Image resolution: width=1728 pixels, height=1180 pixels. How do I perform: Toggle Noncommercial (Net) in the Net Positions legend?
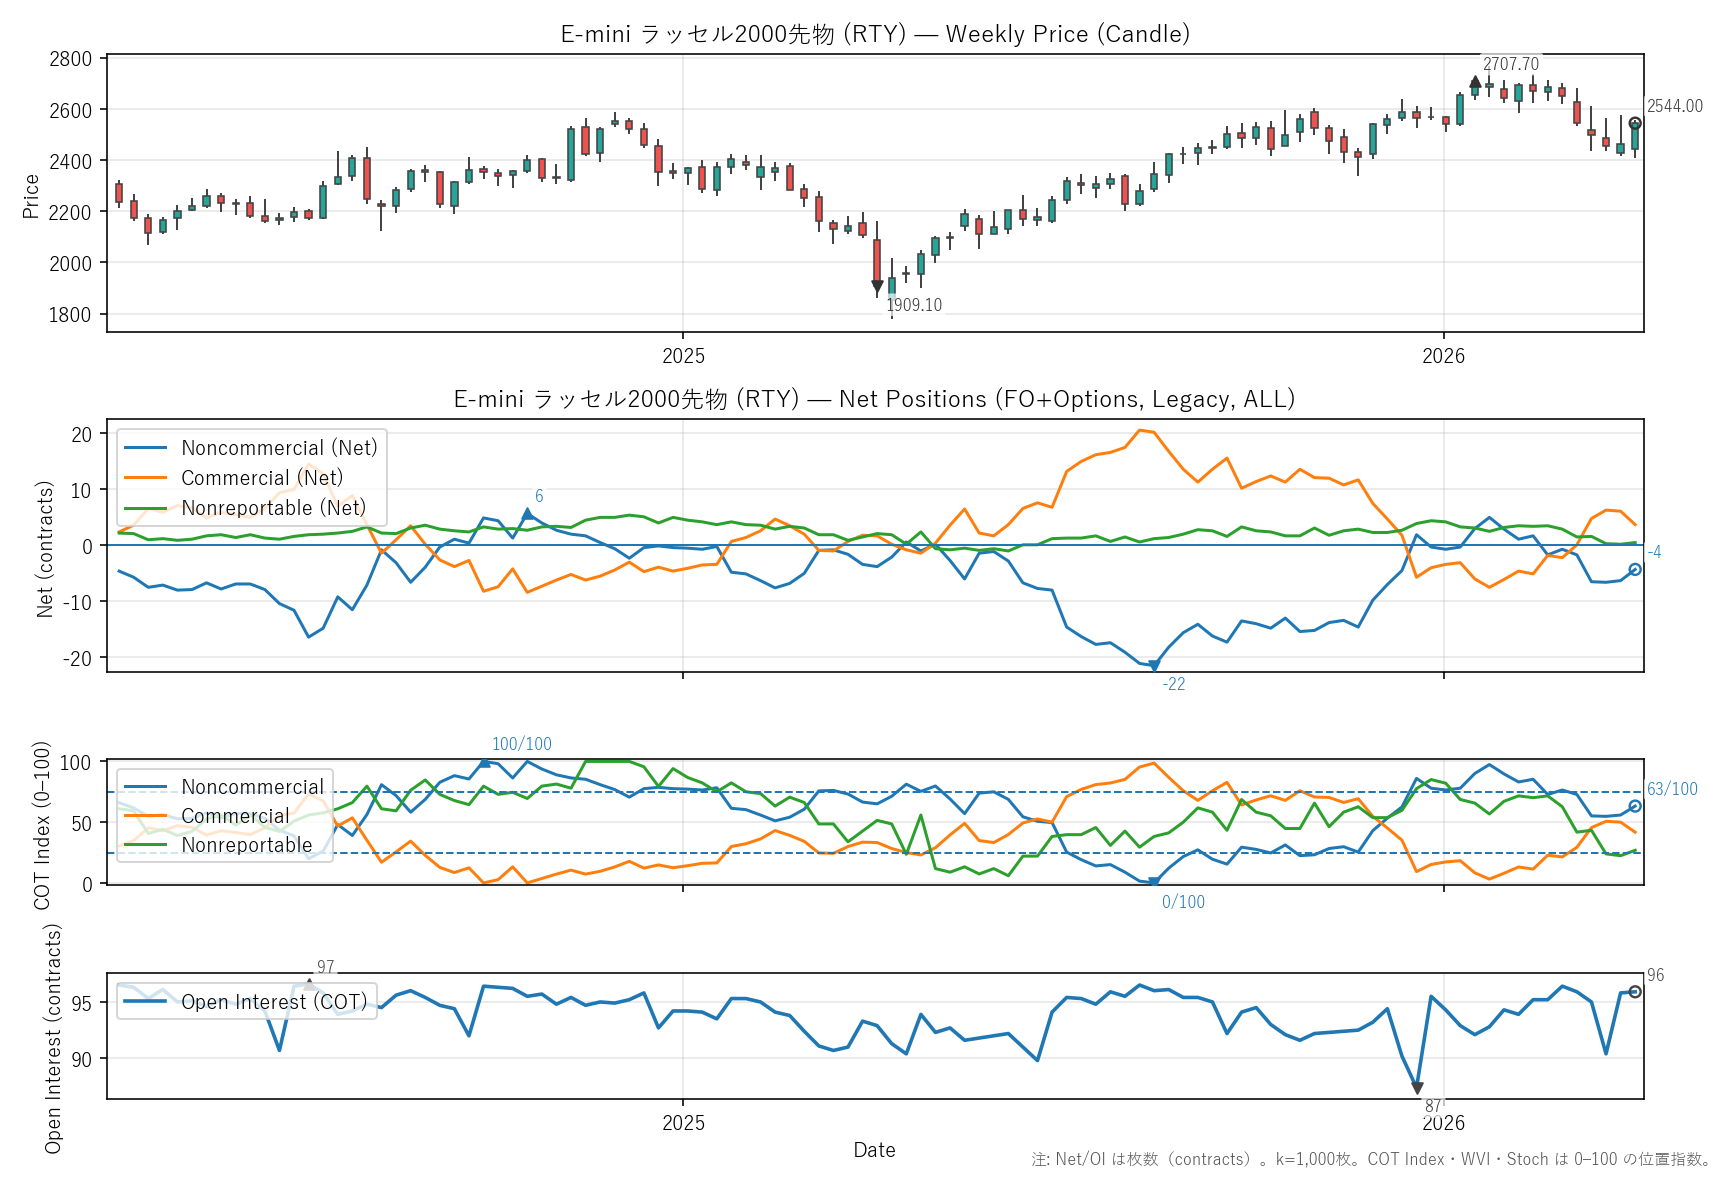pos(279,448)
